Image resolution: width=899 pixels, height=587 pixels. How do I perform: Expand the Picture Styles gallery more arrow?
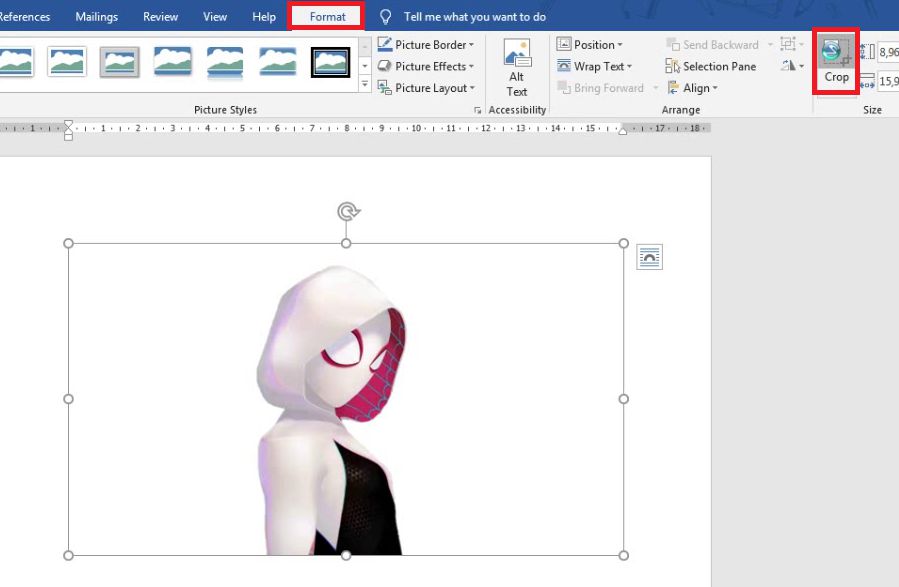[x=365, y=87]
